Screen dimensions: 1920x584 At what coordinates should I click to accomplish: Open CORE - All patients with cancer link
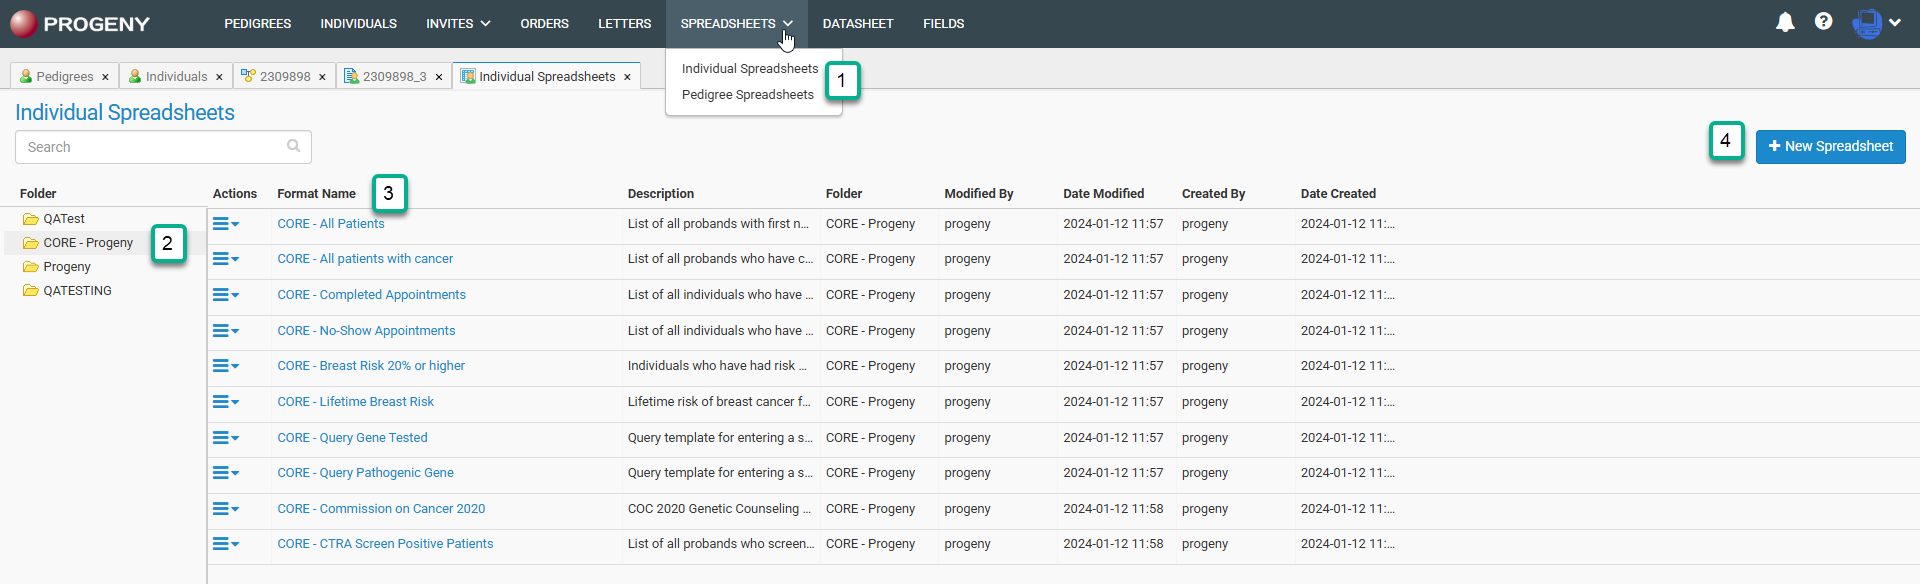point(365,259)
